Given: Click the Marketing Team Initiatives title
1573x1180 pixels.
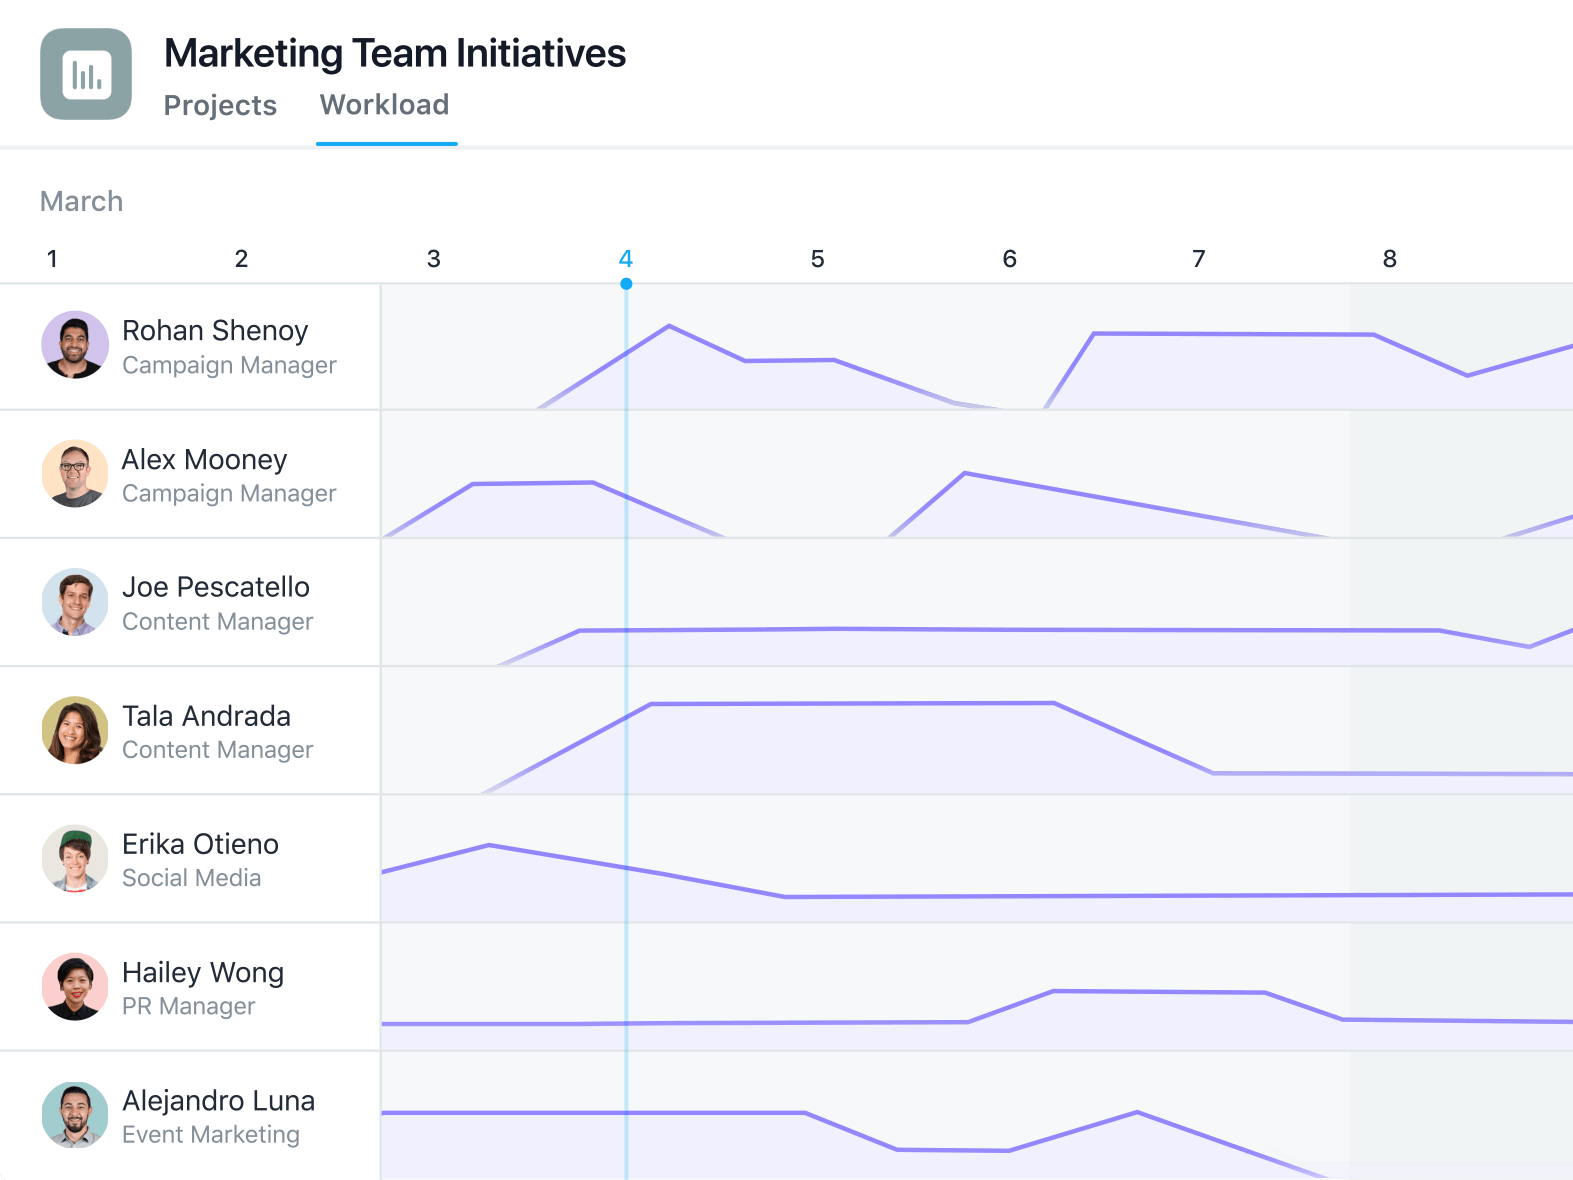Looking at the screenshot, I should [x=395, y=53].
